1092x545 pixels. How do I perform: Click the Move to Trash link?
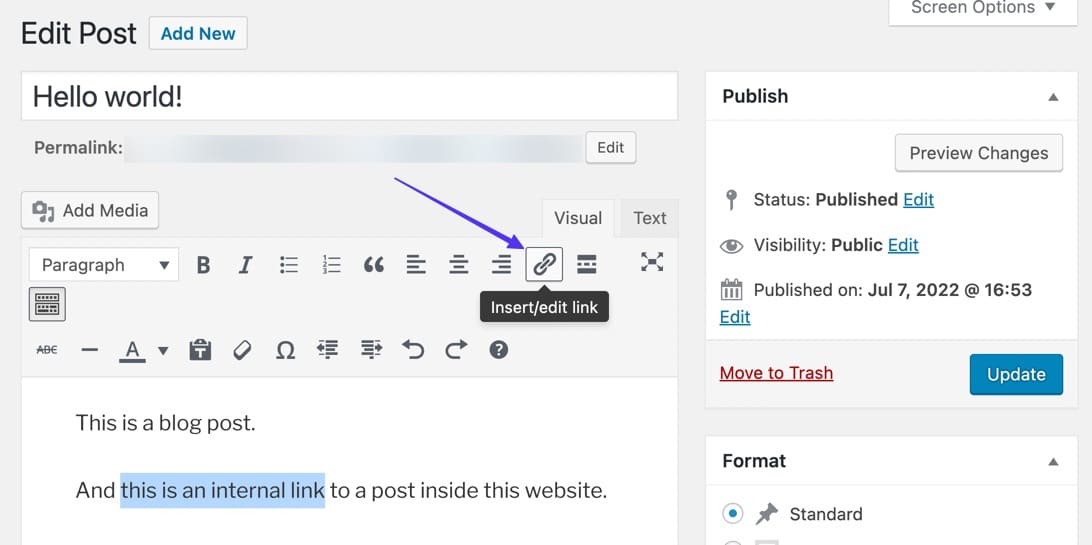(x=776, y=373)
